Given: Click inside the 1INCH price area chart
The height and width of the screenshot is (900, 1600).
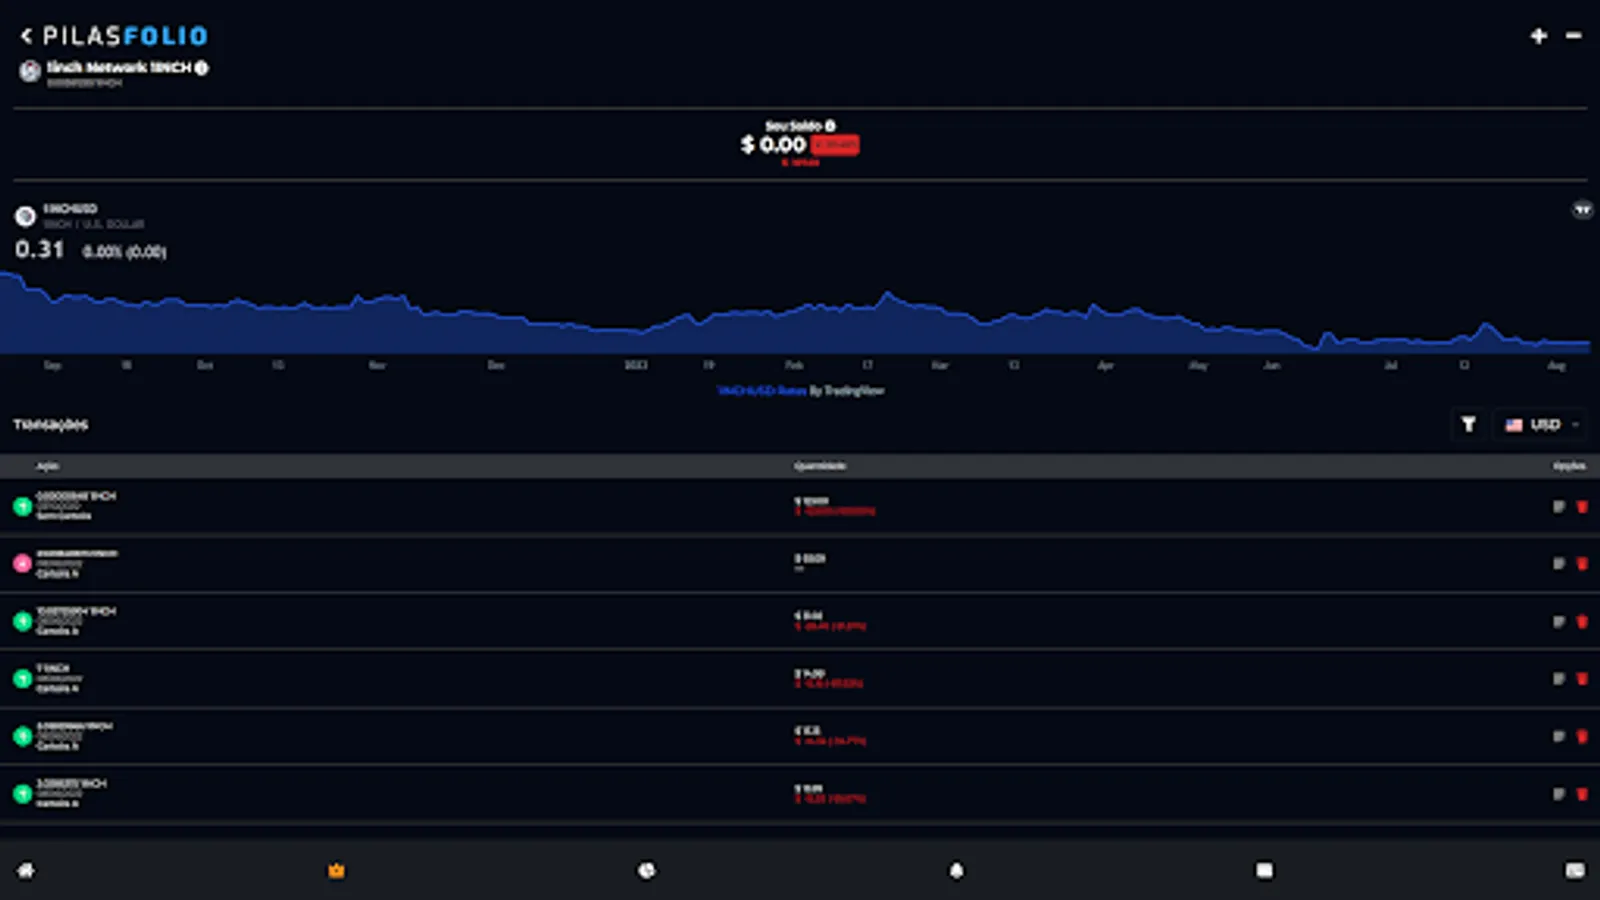Looking at the screenshot, I should coord(795,312).
